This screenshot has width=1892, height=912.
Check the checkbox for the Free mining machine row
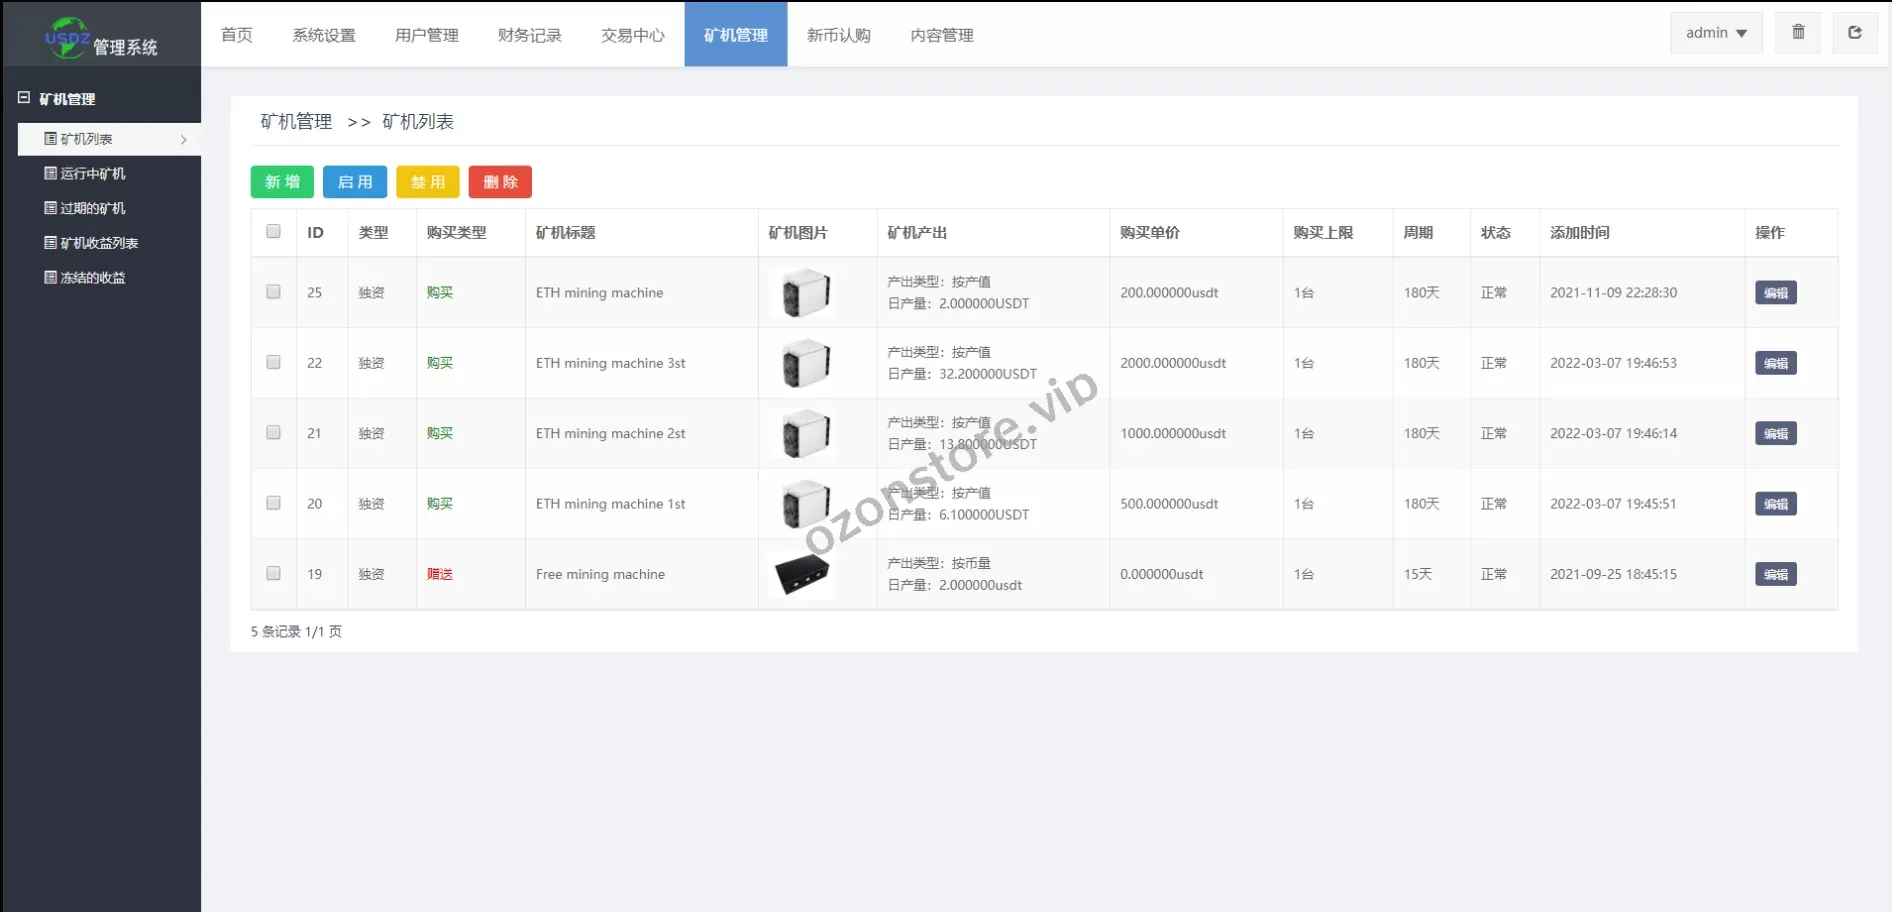(273, 574)
